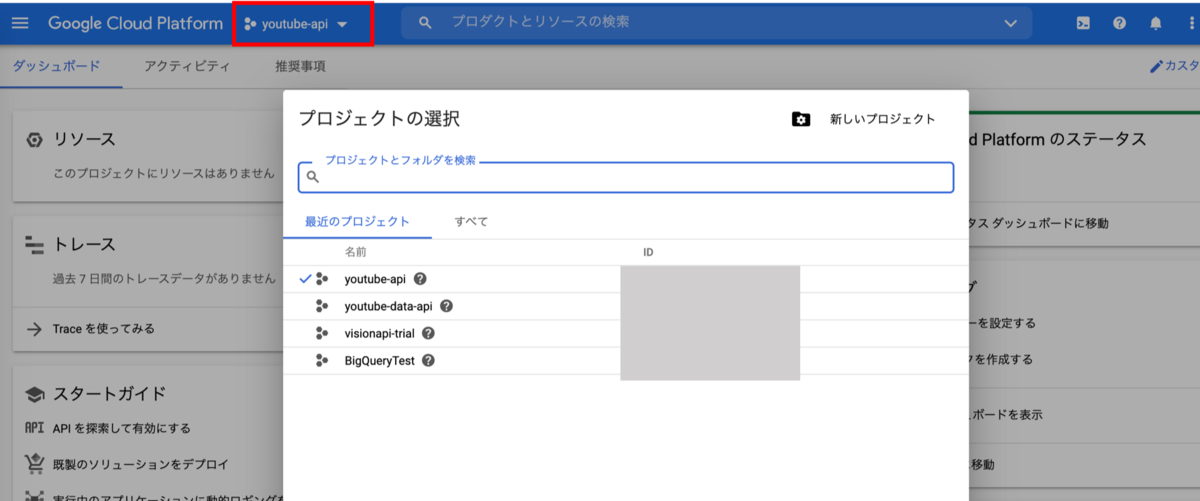Select the すべて tab in the dialog
The height and width of the screenshot is (501, 1200).
(471, 222)
